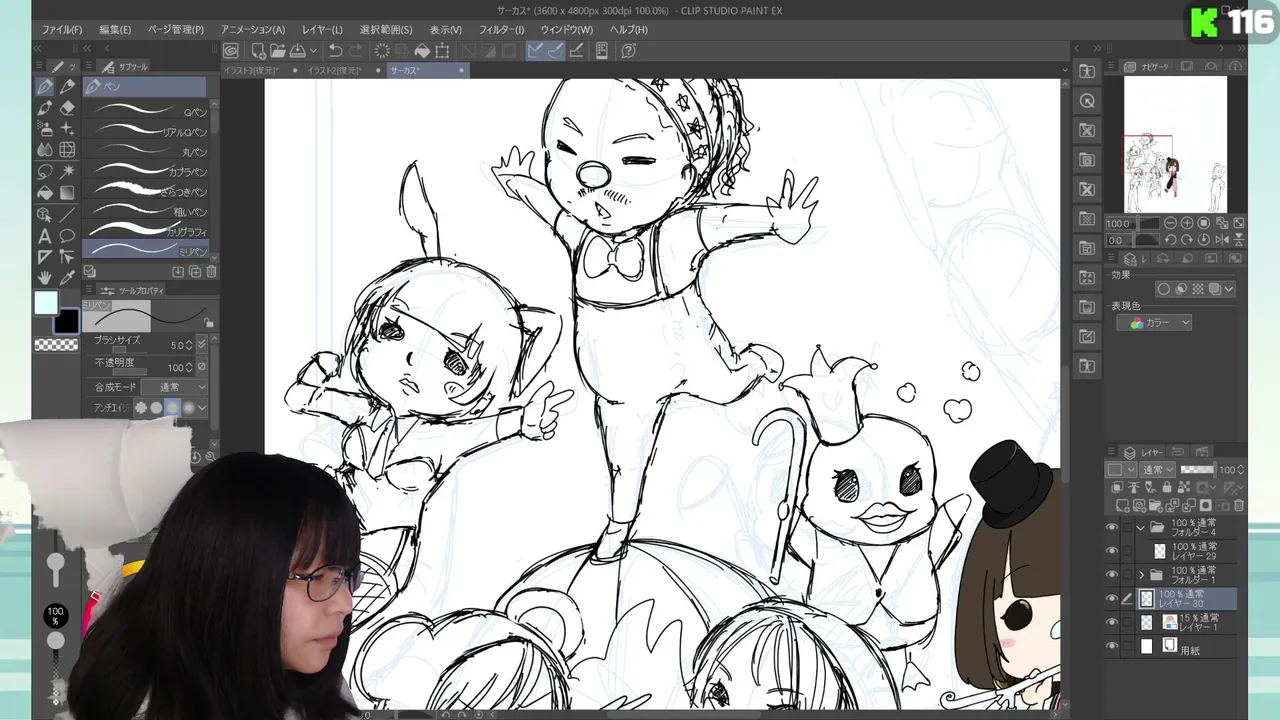The width and height of the screenshot is (1280, 720).
Task: Toggle snap to ruler in command bar
Action: [535, 51]
